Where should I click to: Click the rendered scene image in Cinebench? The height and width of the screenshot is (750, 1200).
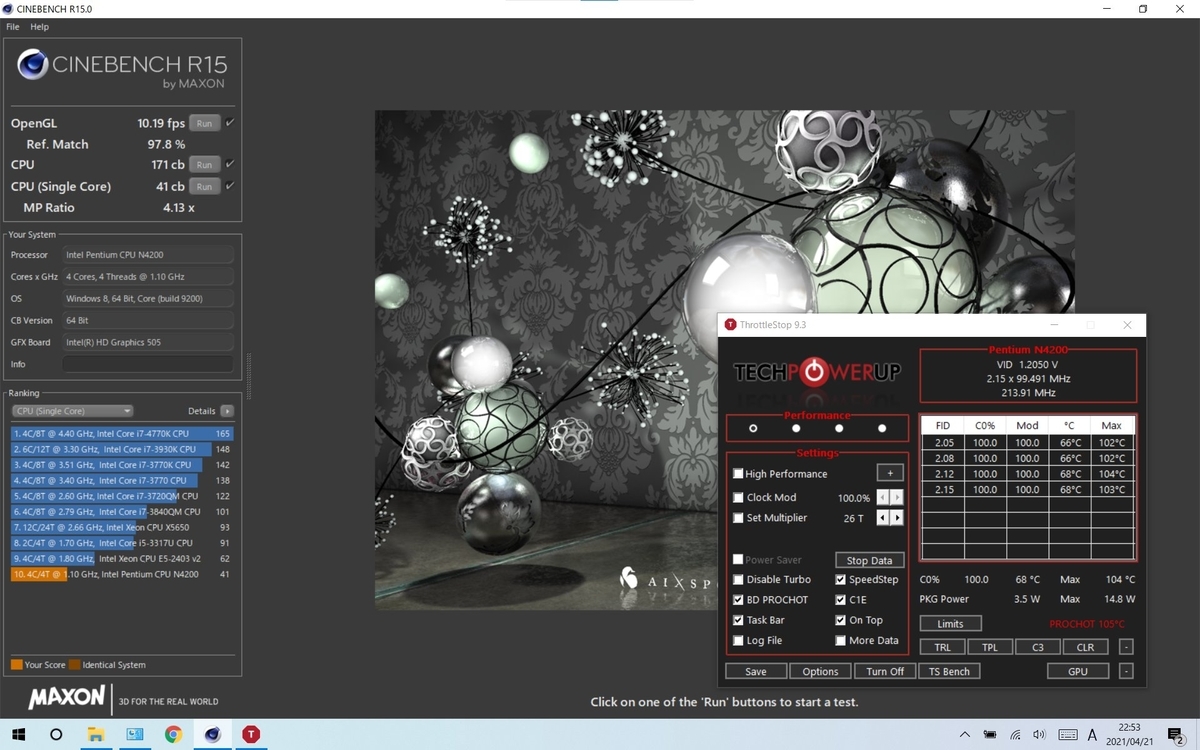tap(725, 360)
